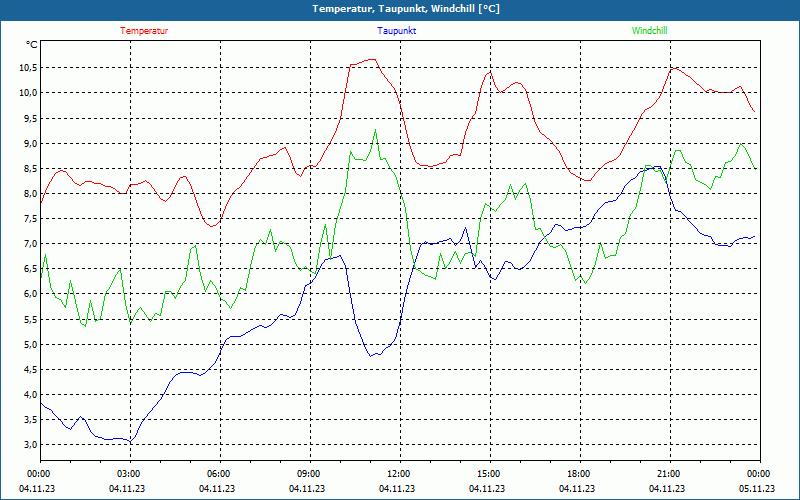Click the '10,5' y-axis value
Image resolution: width=800 pixels, height=500 pixels.
click(x=28, y=68)
